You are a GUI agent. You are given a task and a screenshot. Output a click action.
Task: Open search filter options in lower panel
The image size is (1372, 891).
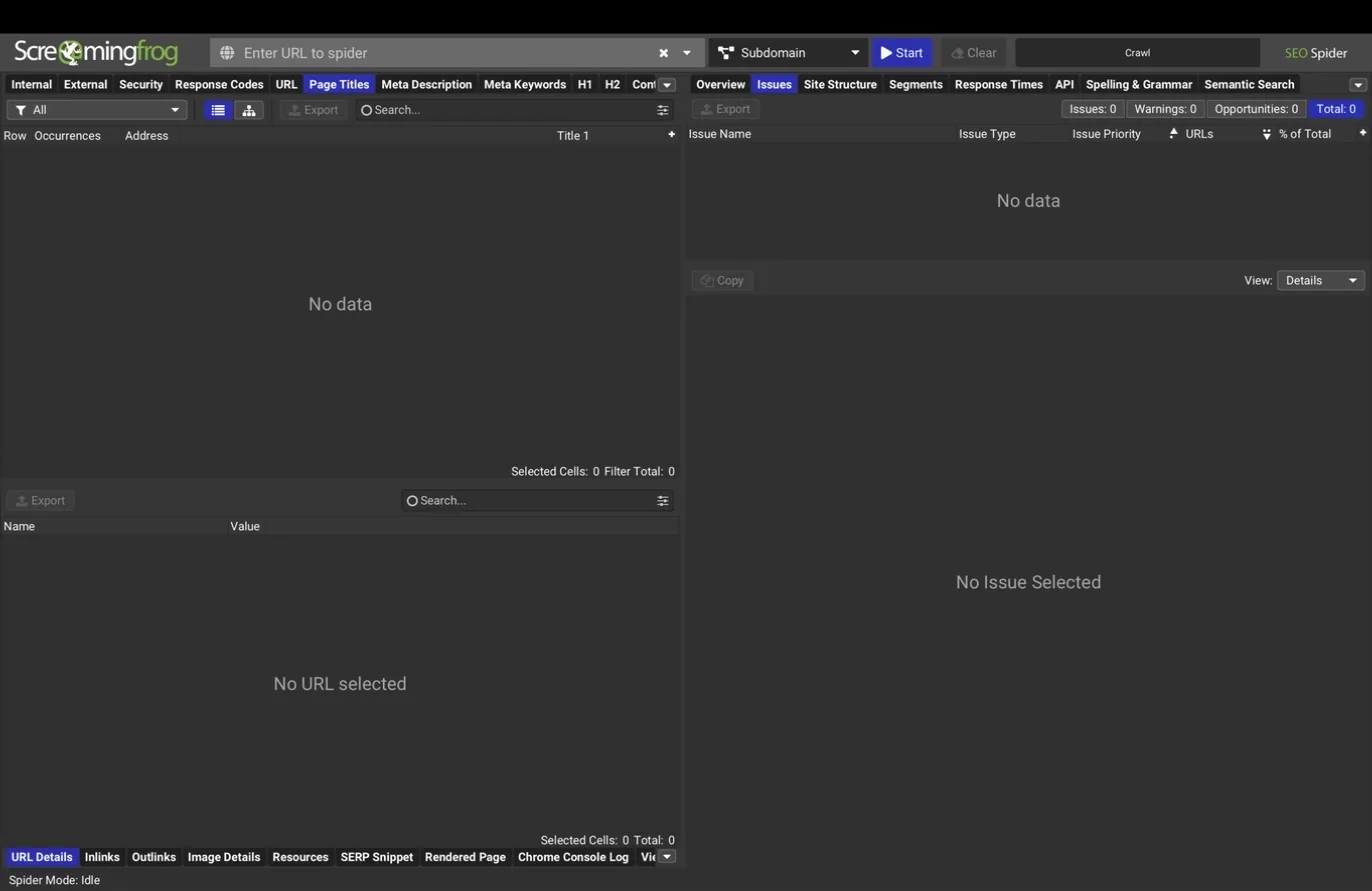[662, 500]
